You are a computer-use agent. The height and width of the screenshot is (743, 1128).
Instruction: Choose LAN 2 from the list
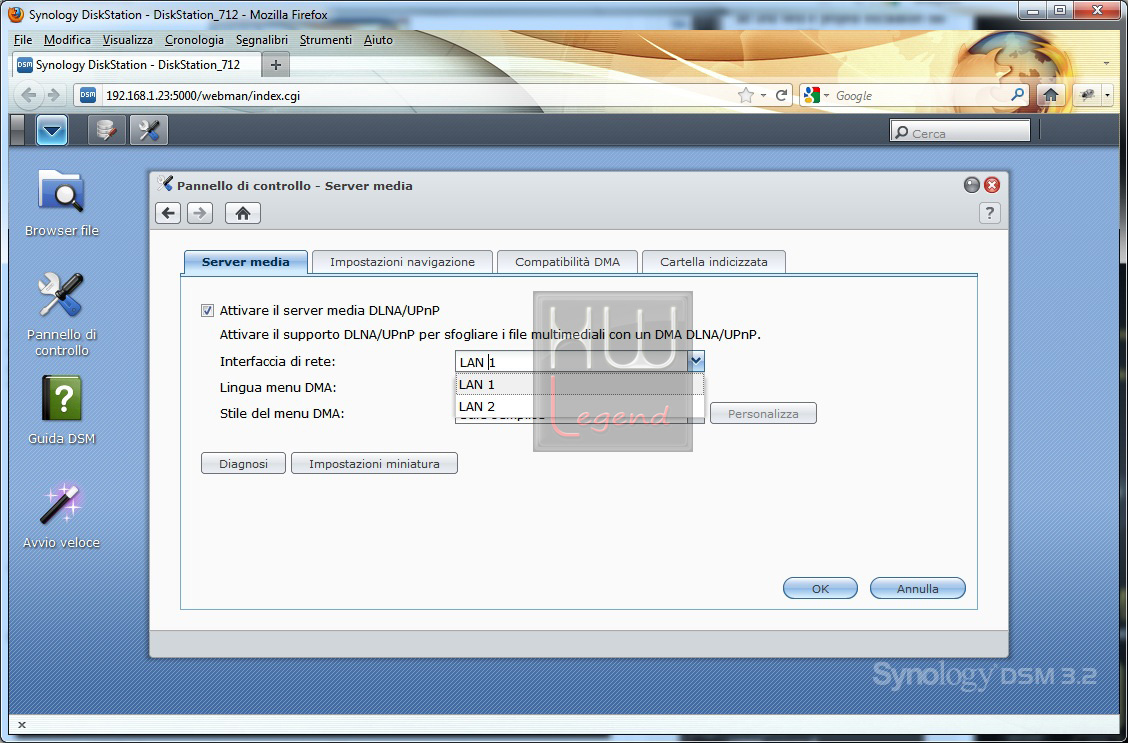point(580,406)
